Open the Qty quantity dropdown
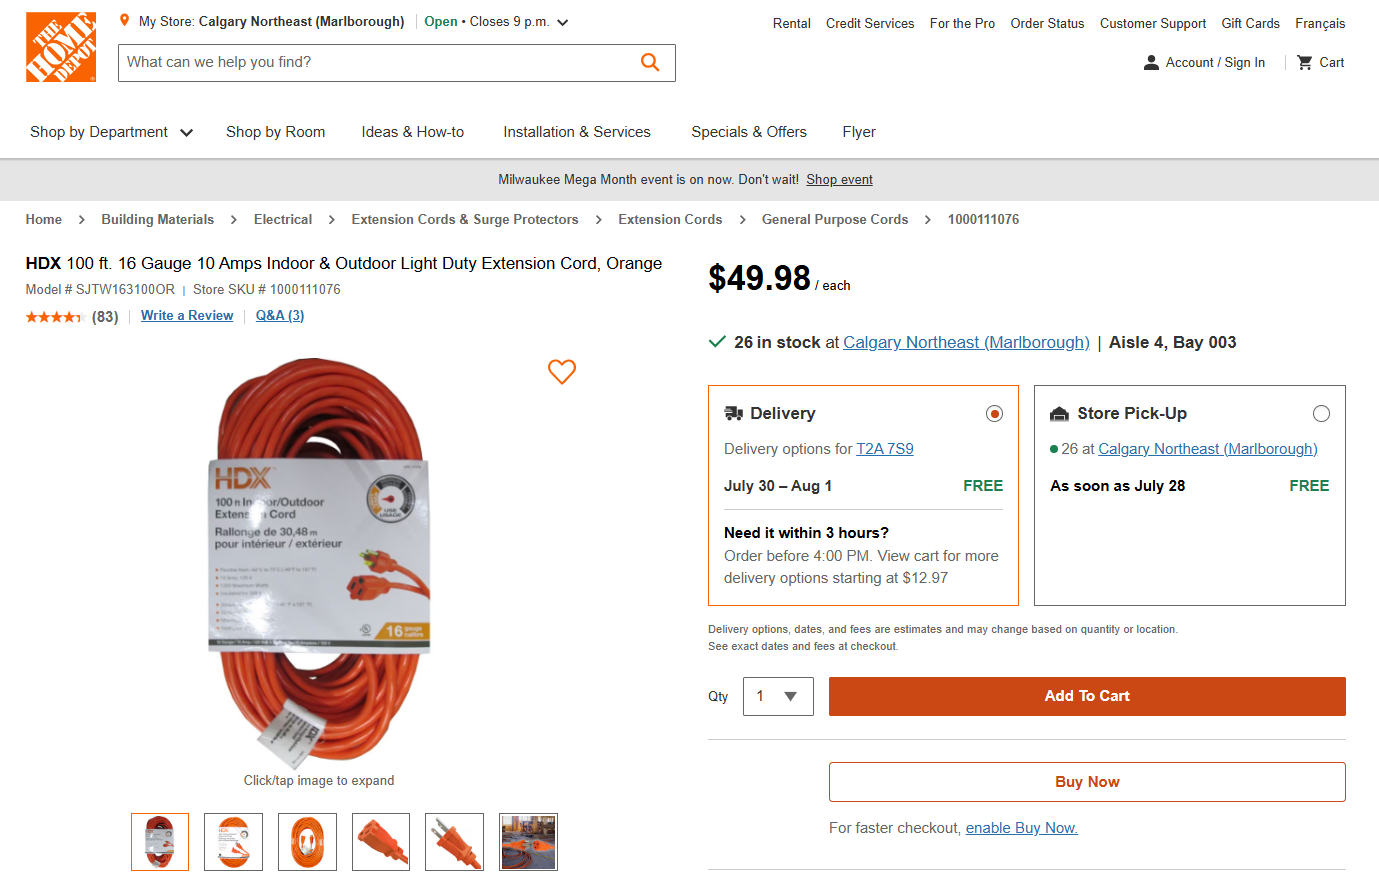The height and width of the screenshot is (876, 1379). pyautogui.click(x=778, y=696)
